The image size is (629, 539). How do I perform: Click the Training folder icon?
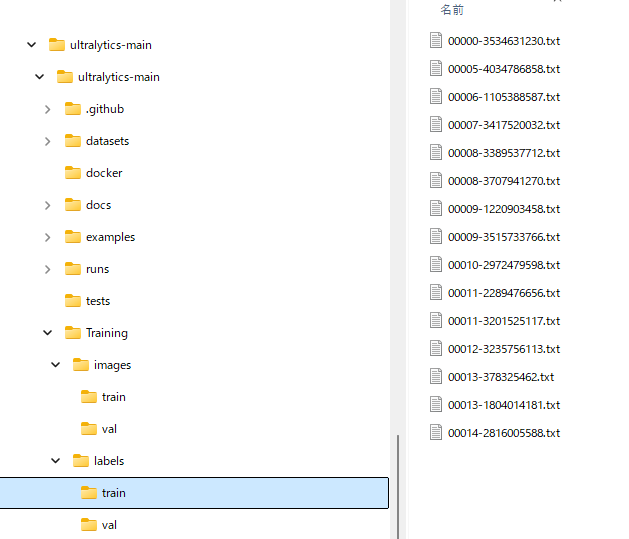[73, 333]
